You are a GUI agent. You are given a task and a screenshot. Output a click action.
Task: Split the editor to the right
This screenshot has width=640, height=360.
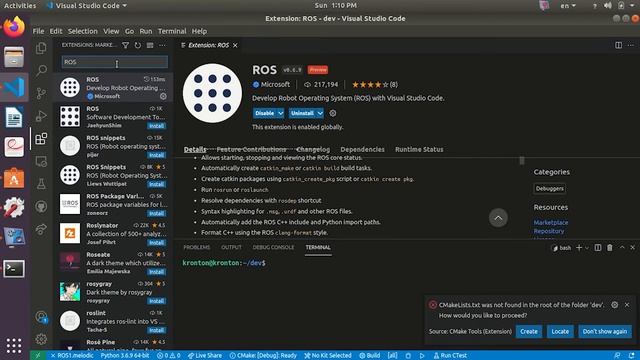(619, 45)
